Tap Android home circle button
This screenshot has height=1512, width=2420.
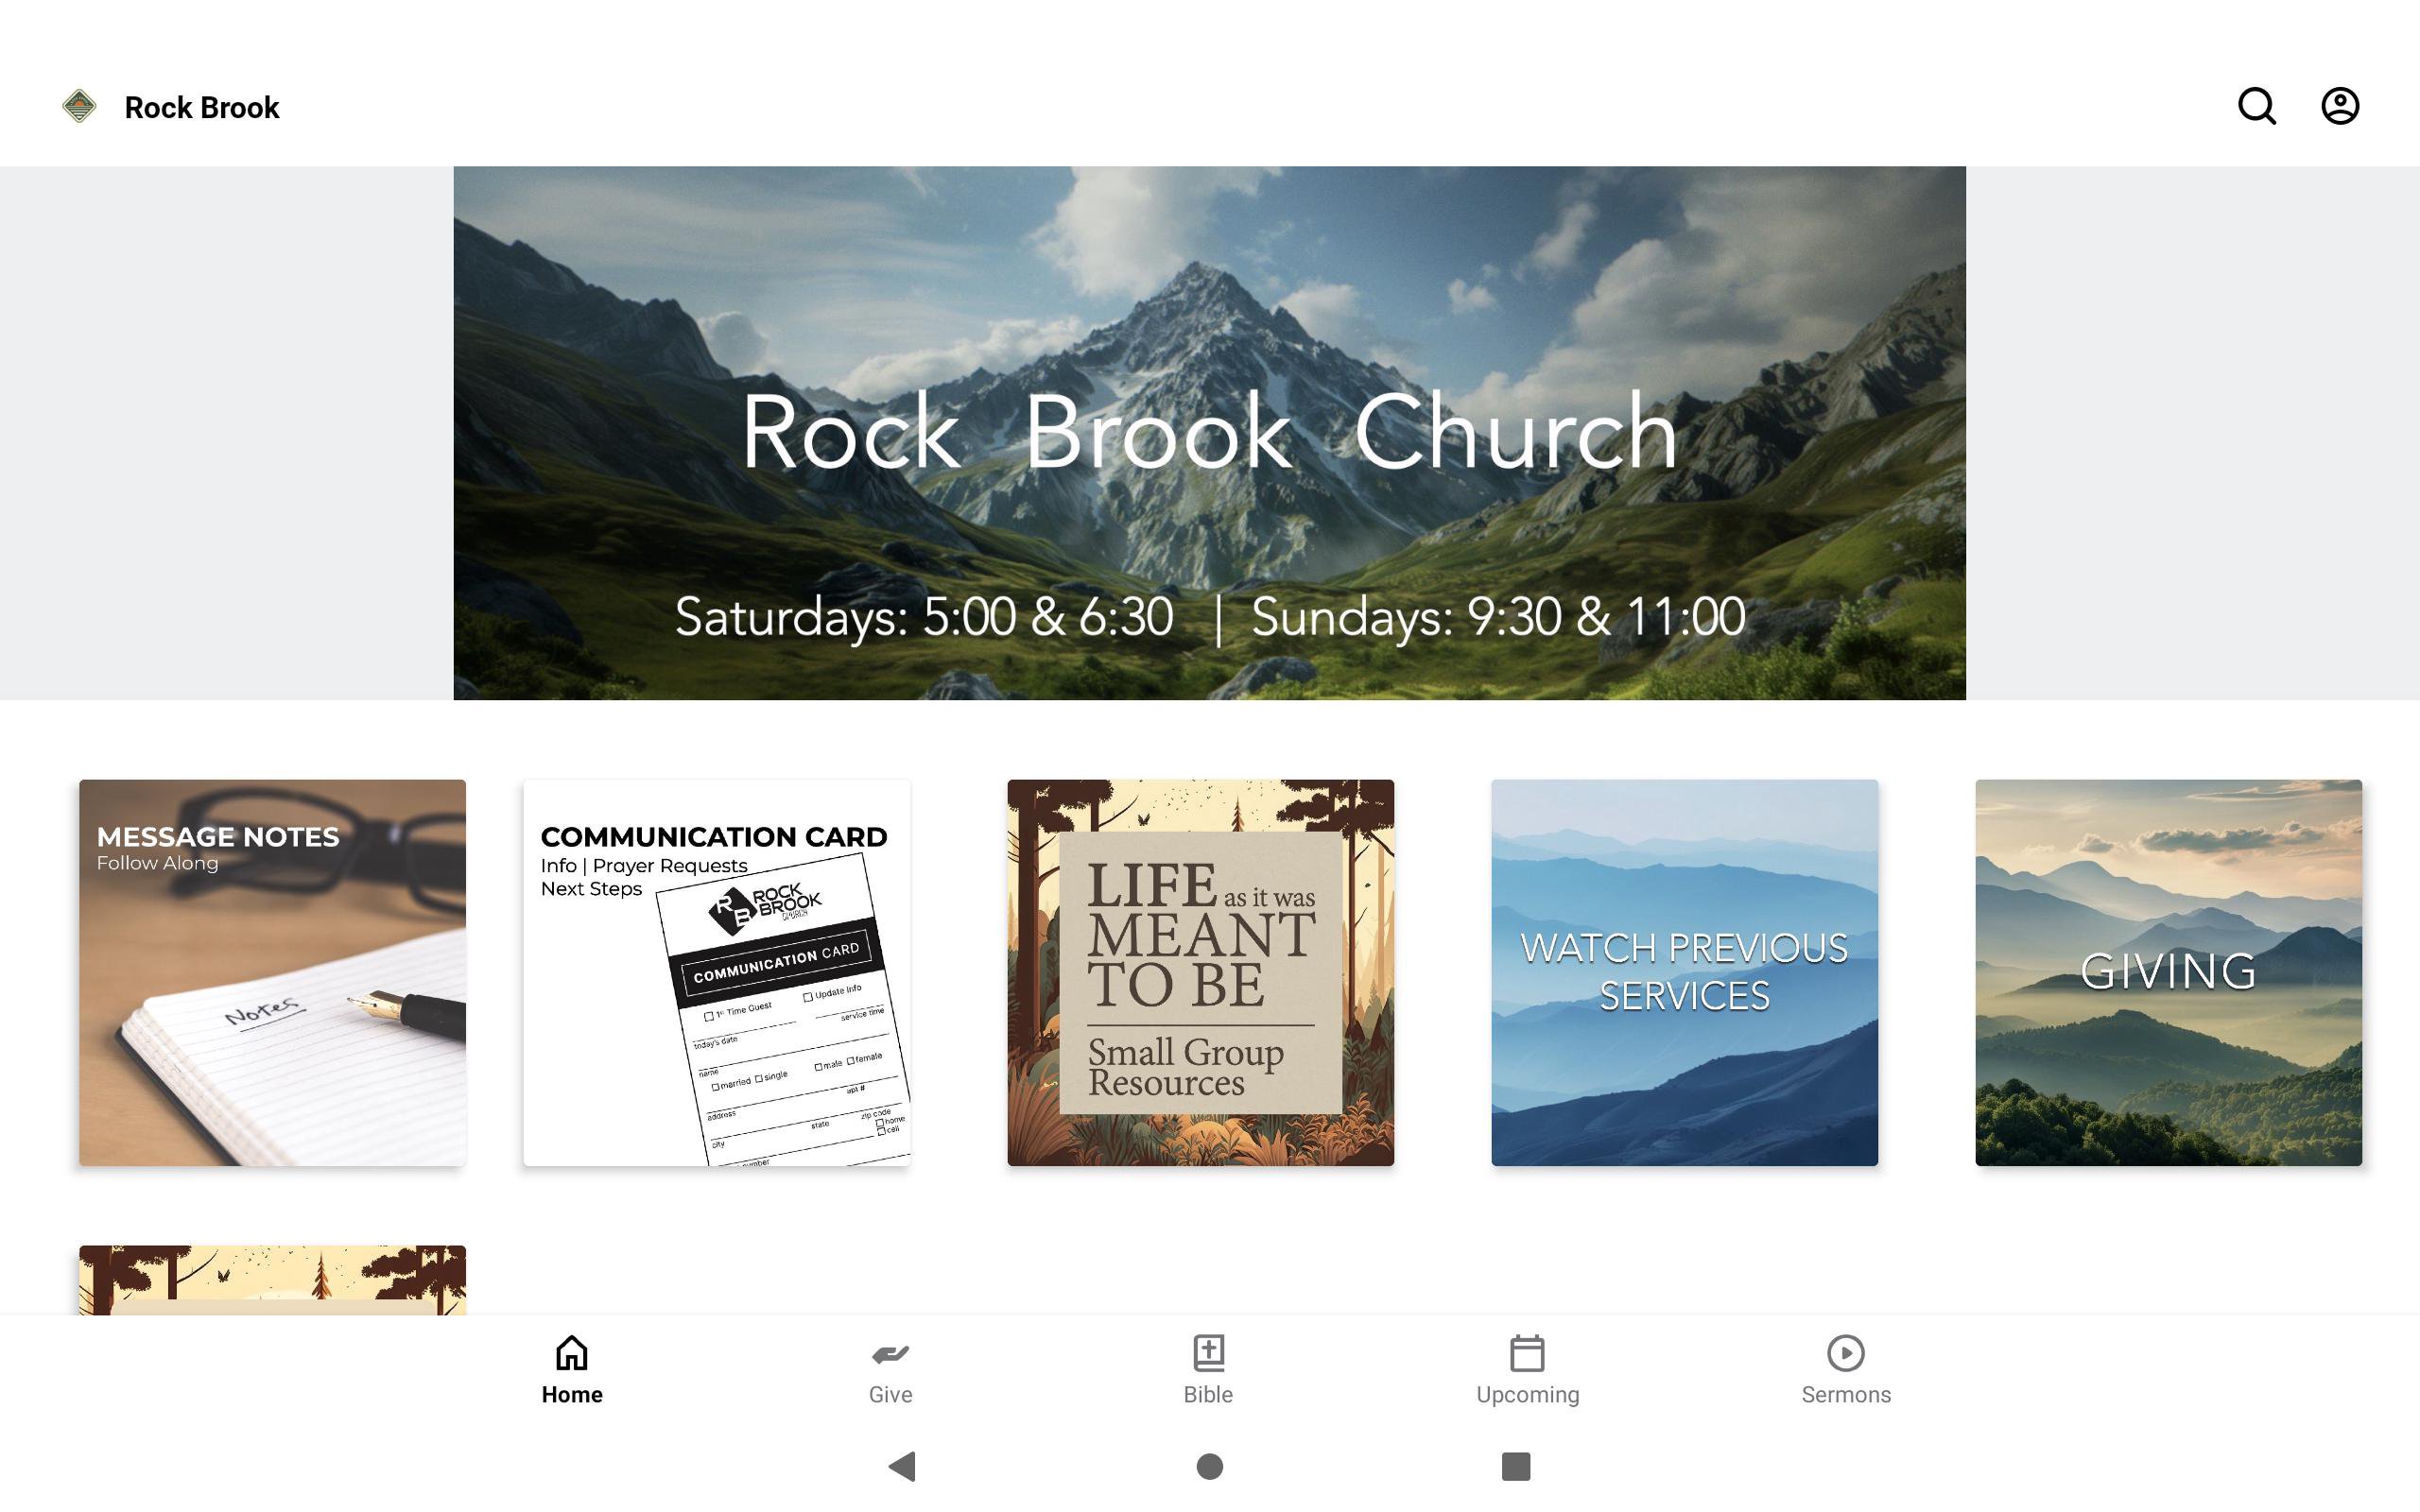(1210, 1467)
